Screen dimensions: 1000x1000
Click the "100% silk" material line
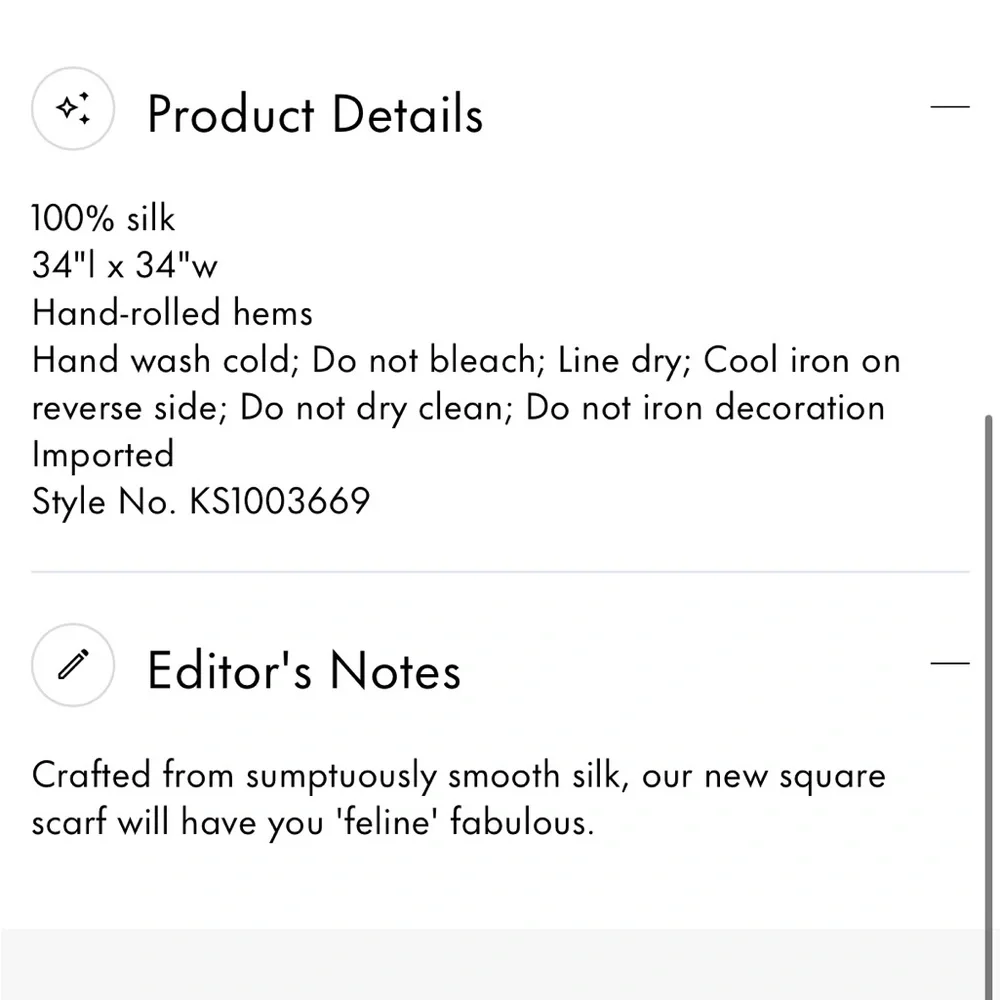(x=104, y=218)
